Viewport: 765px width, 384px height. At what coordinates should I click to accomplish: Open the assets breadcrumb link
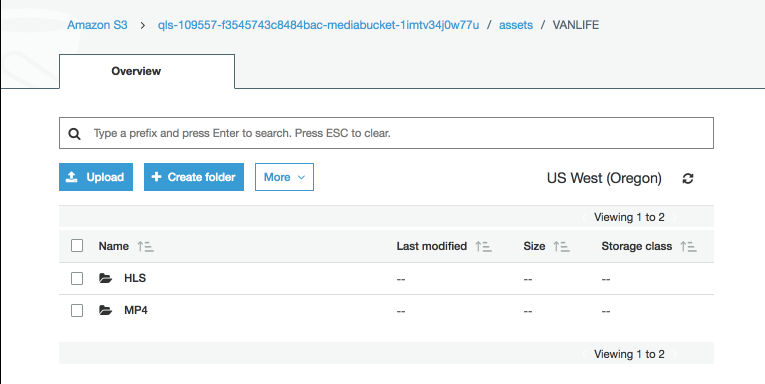click(516, 25)
